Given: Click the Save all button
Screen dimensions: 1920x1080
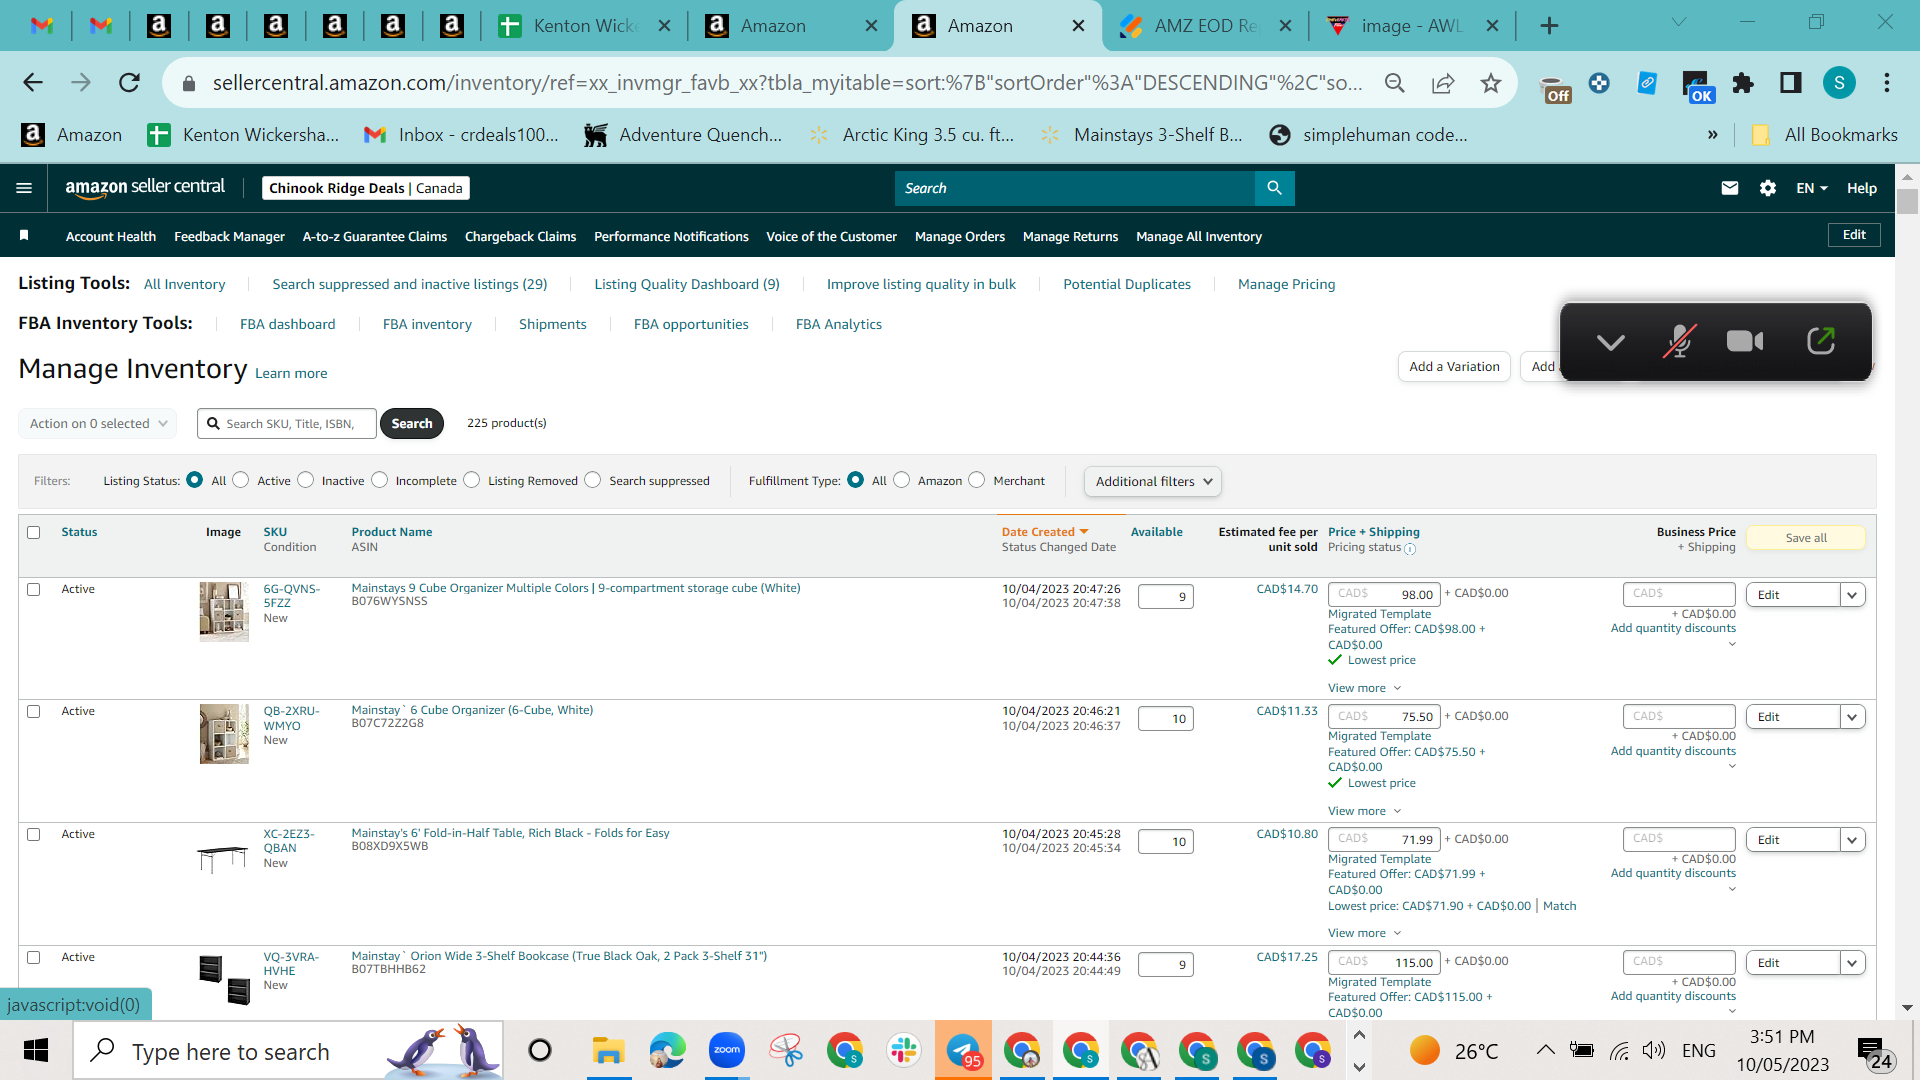Looking at the screenshot, I should pos(1806,538).
